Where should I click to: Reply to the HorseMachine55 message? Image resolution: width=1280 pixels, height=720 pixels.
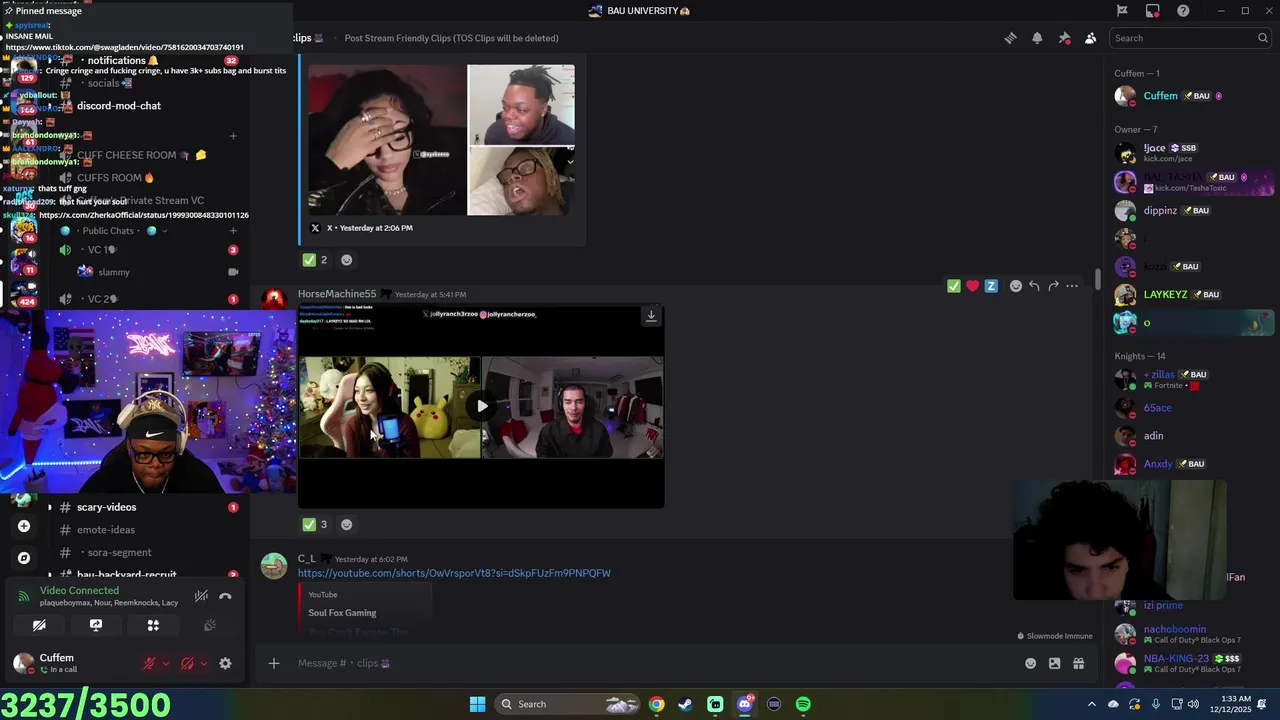pos(1034,286)
